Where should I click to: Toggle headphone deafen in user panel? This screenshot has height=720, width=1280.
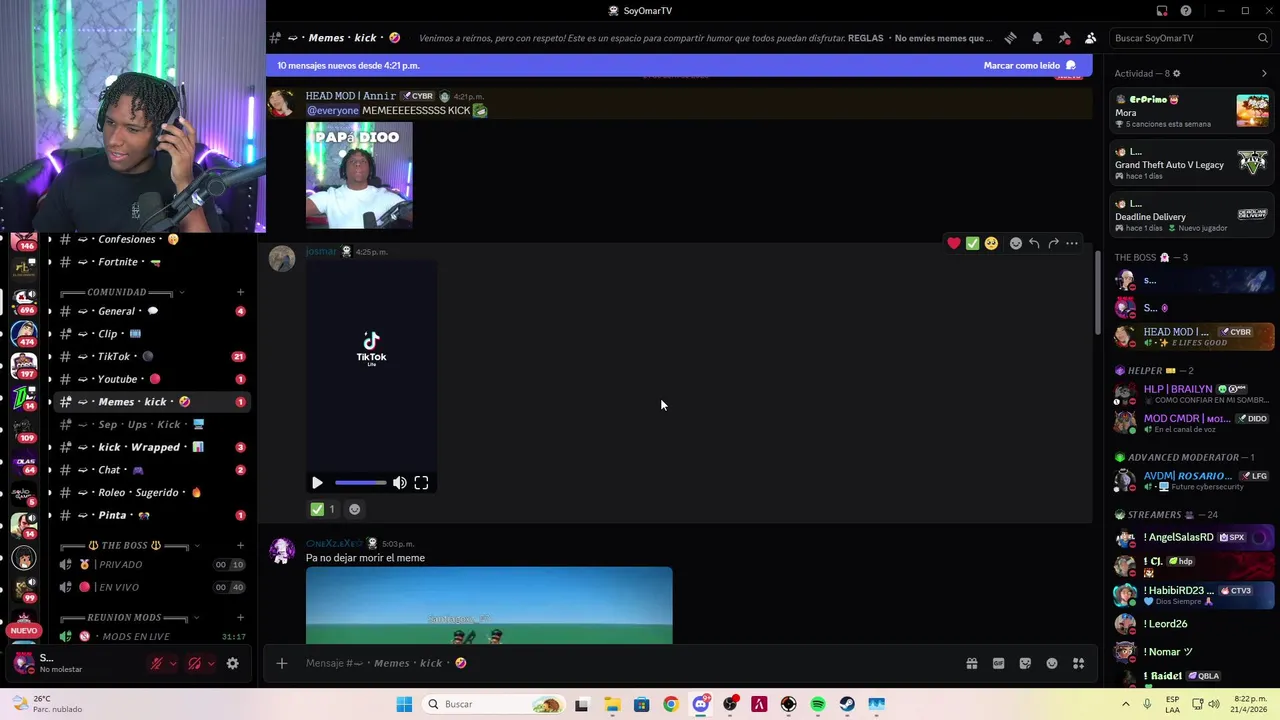coord(195,663)
